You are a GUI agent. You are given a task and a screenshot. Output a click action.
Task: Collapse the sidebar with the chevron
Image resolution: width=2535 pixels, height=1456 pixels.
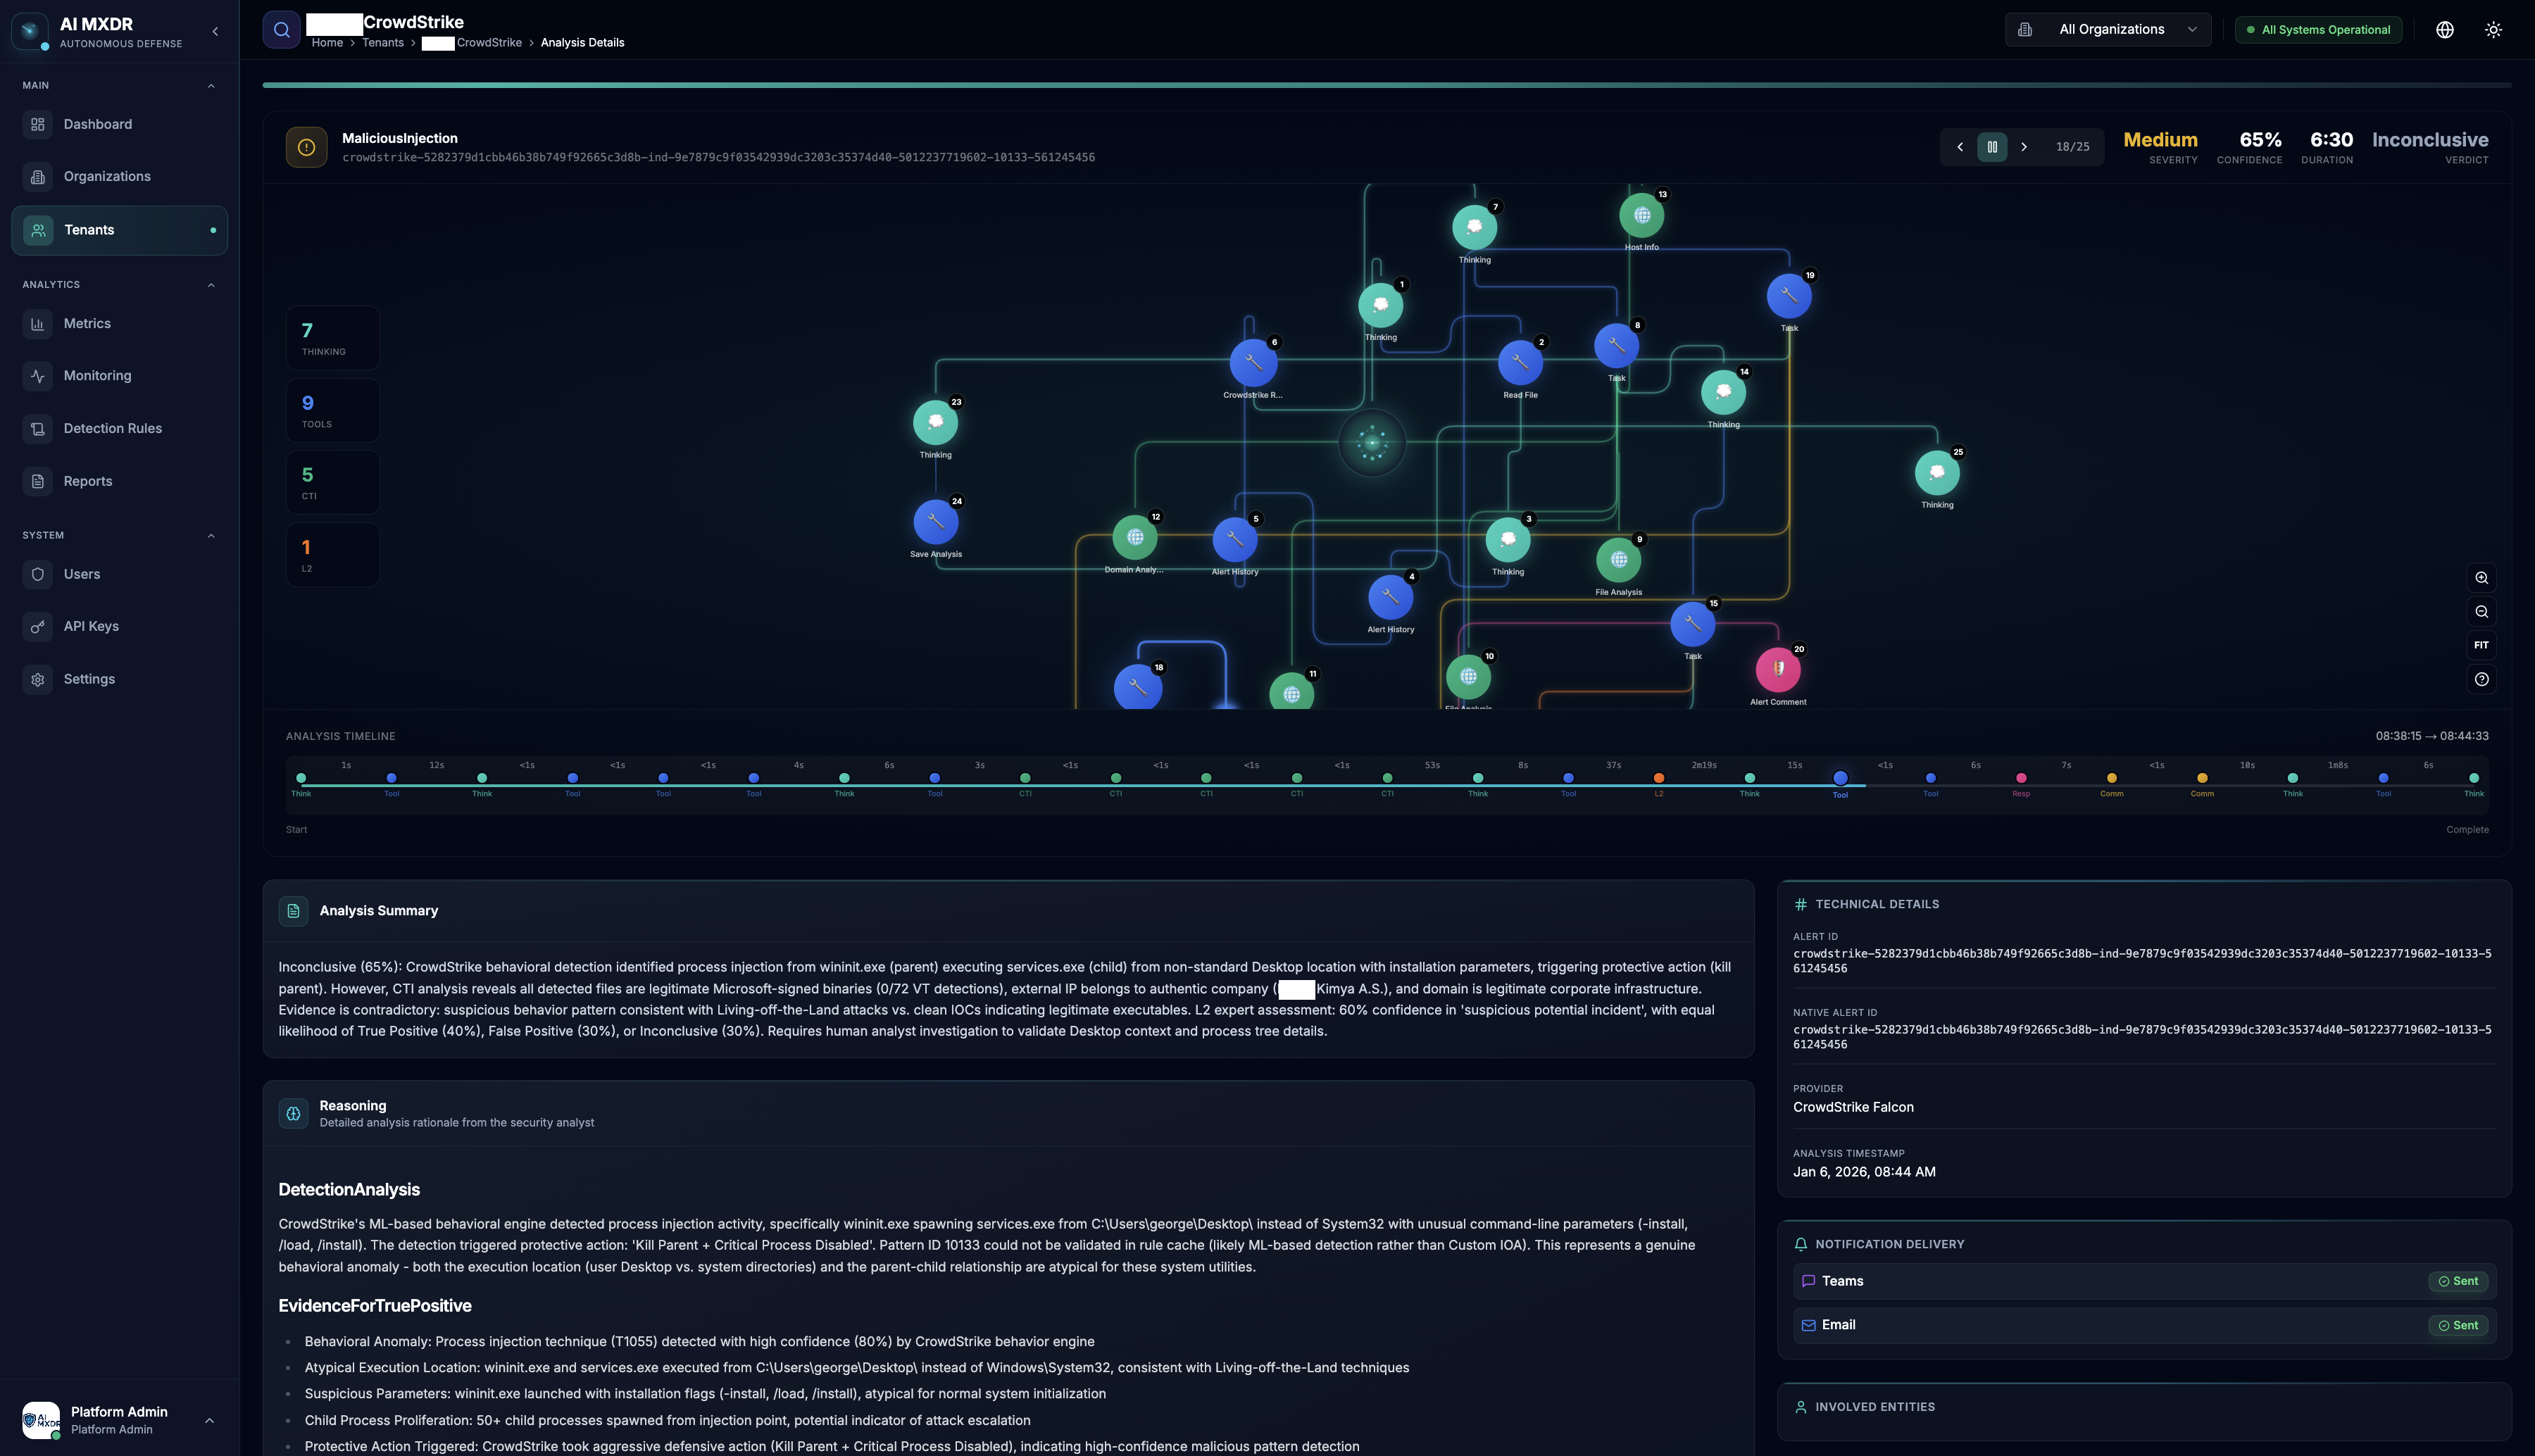pos(215,31)
